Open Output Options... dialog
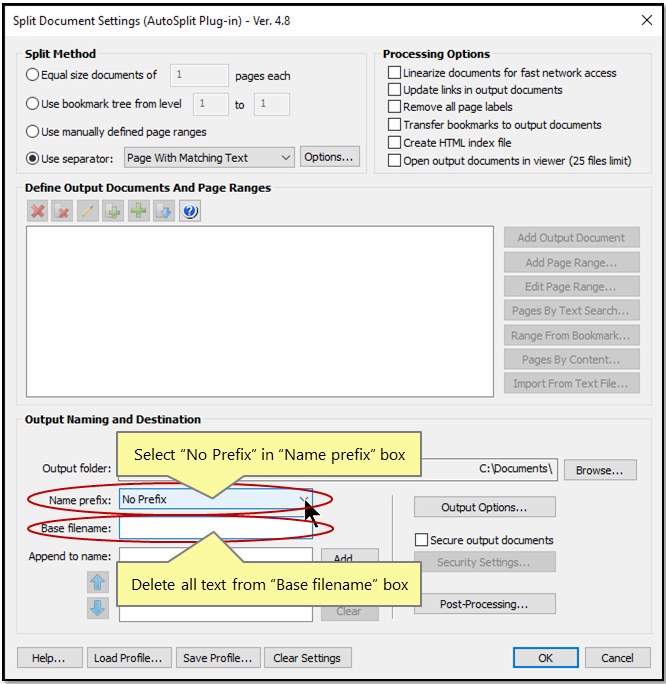The height and width of the screenshot is (684, 666). 485,507
